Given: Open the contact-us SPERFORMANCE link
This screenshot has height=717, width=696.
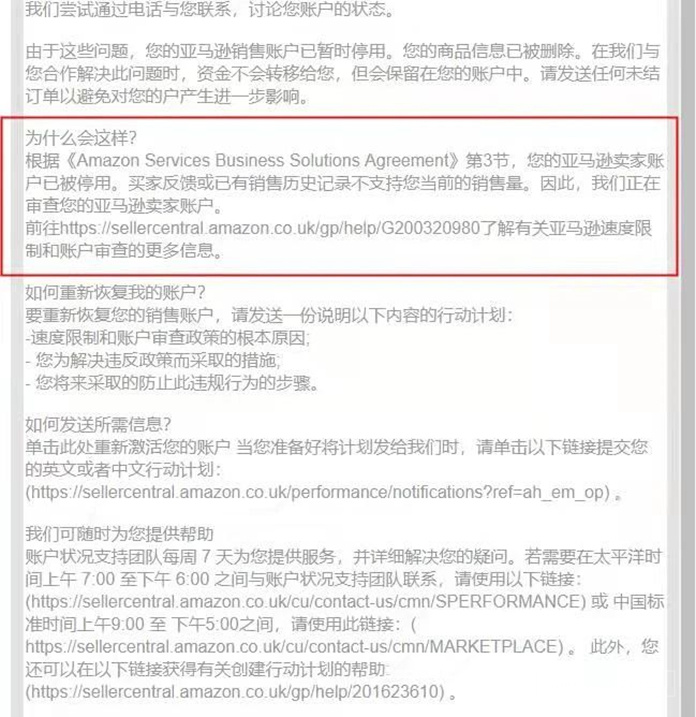Looking at the screenshot, I should (305, 601).
